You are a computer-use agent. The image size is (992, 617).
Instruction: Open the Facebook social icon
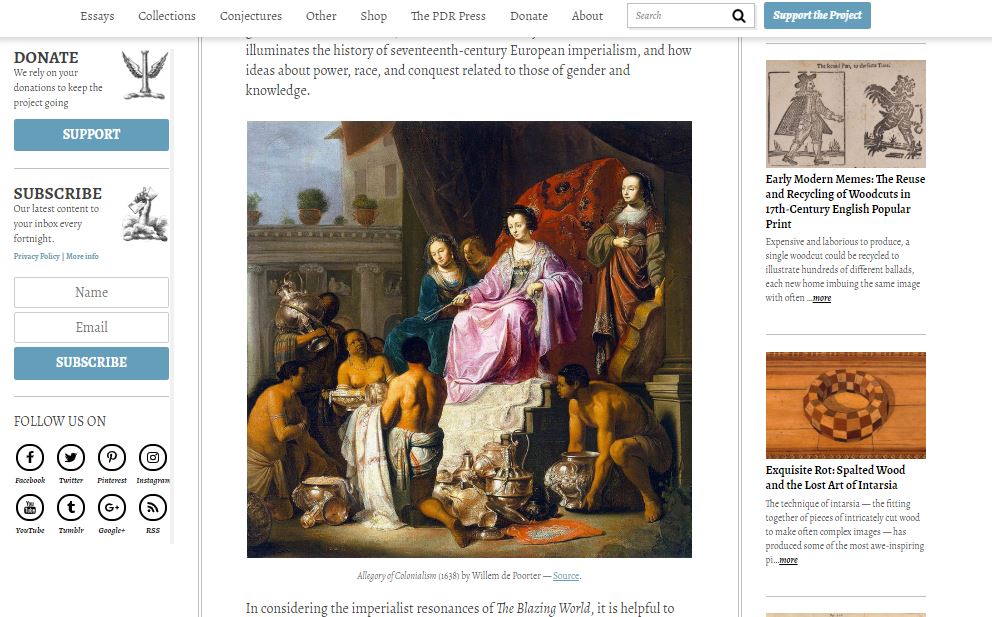tap(30, 457)
